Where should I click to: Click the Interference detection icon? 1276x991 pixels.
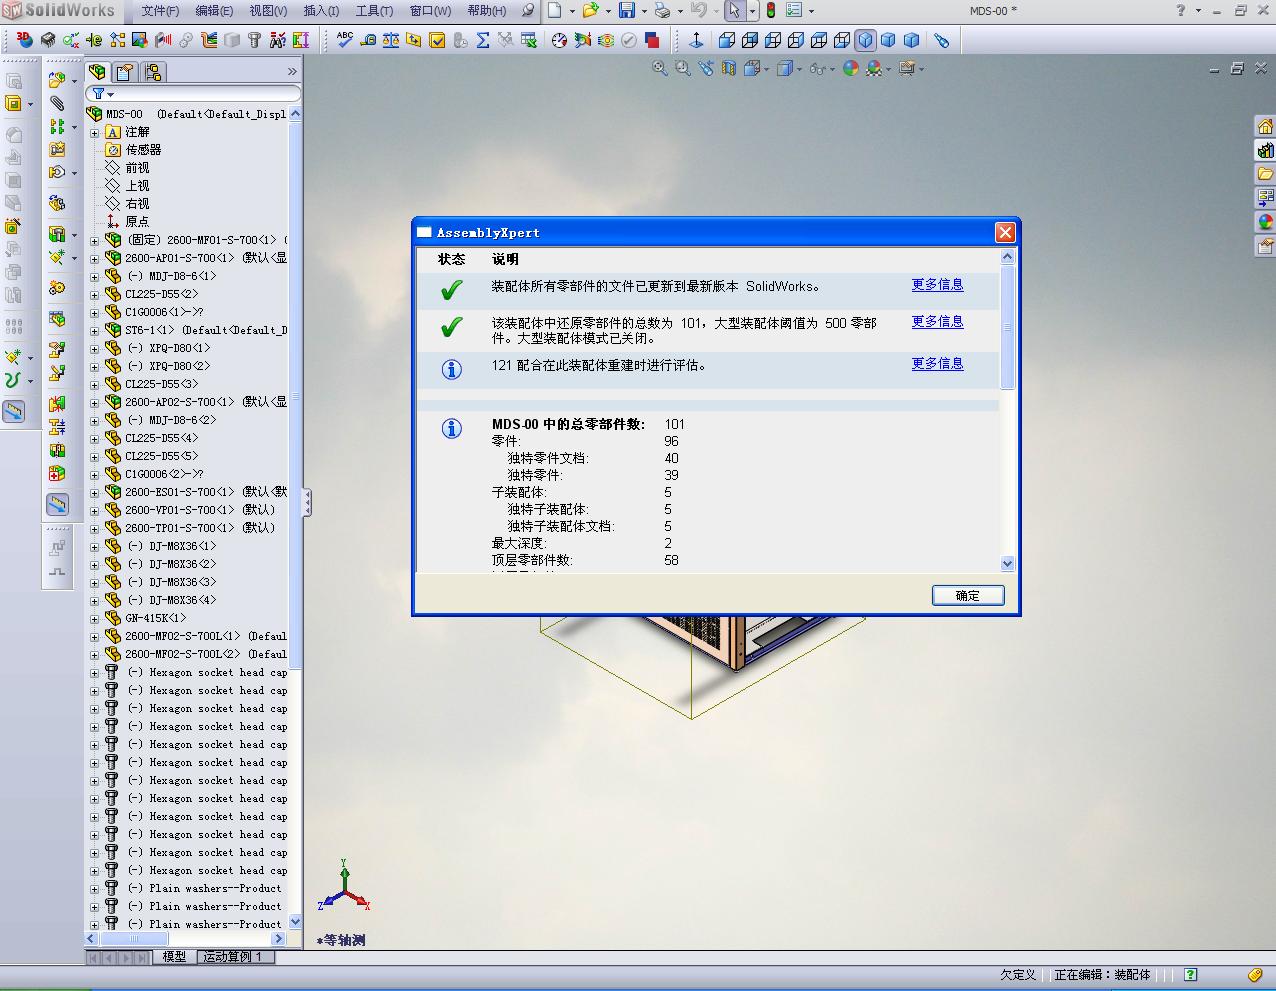click(x=57, y=404)
